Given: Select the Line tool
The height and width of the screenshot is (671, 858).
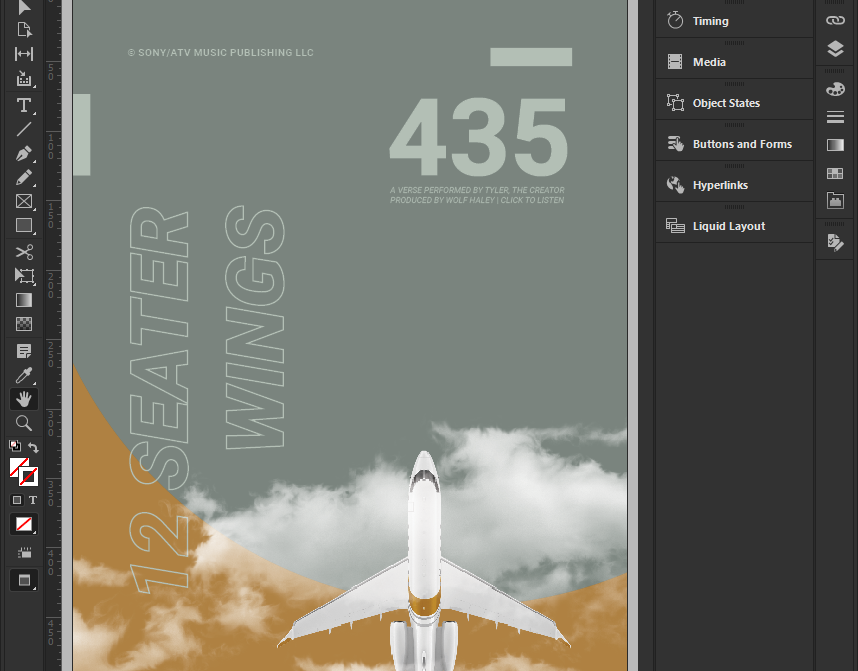Looking at the screenshot, I should coord(24,129).
